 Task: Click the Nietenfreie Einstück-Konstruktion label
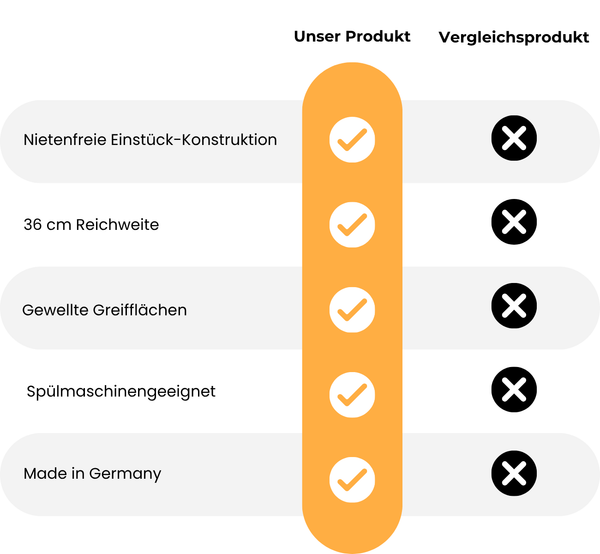pos(150,140)
